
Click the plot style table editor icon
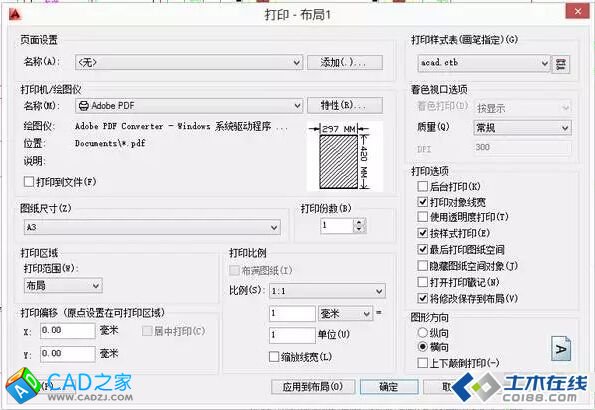click(x=560, y=64)
